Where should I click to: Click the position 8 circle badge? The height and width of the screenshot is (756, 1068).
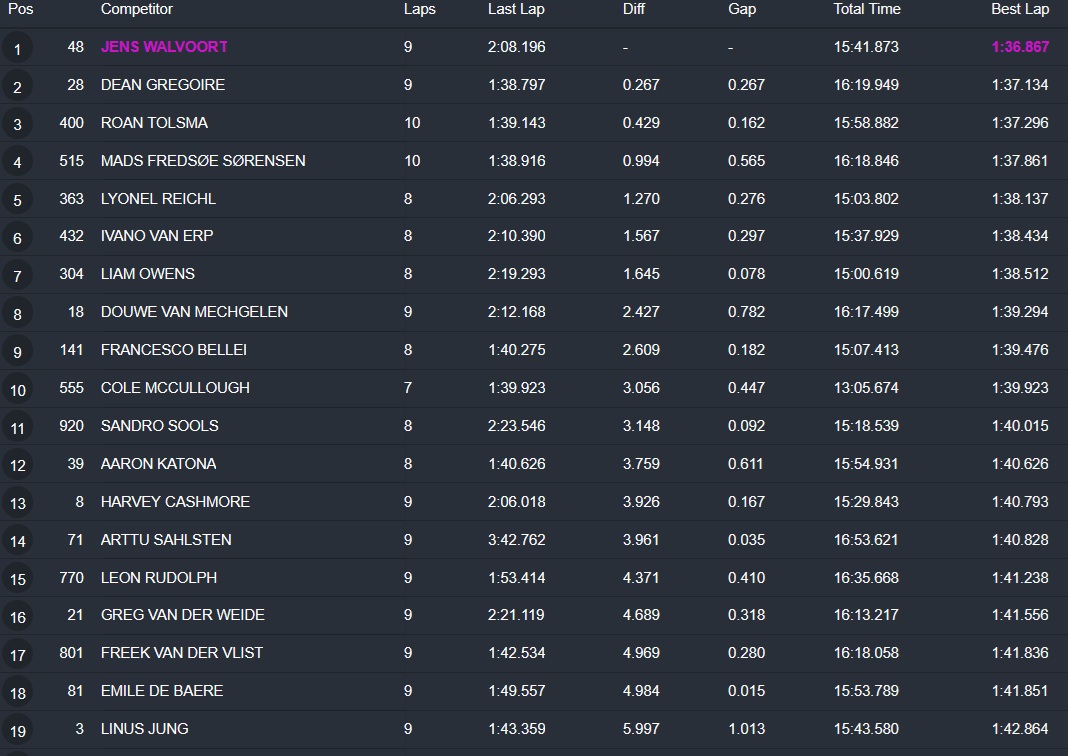click(17, 313)
